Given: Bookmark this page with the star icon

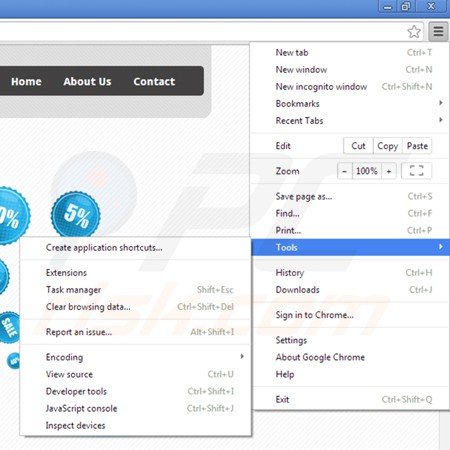Looking at the screenshot, I should tap(414, 32).
